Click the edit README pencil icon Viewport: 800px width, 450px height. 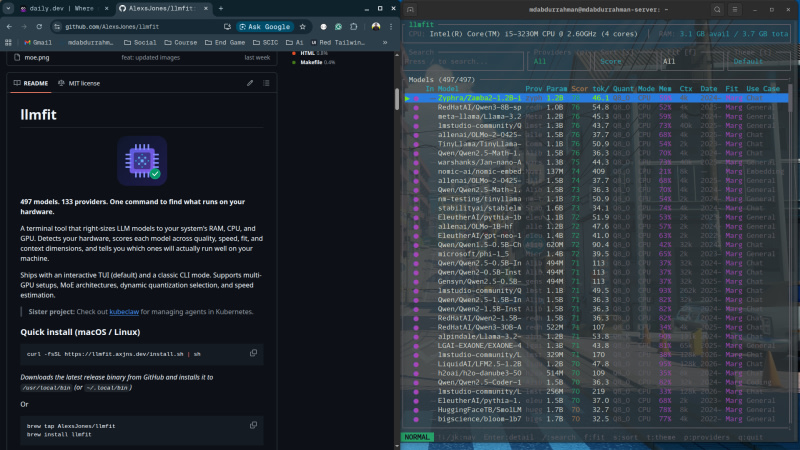(x=251, y=83)
